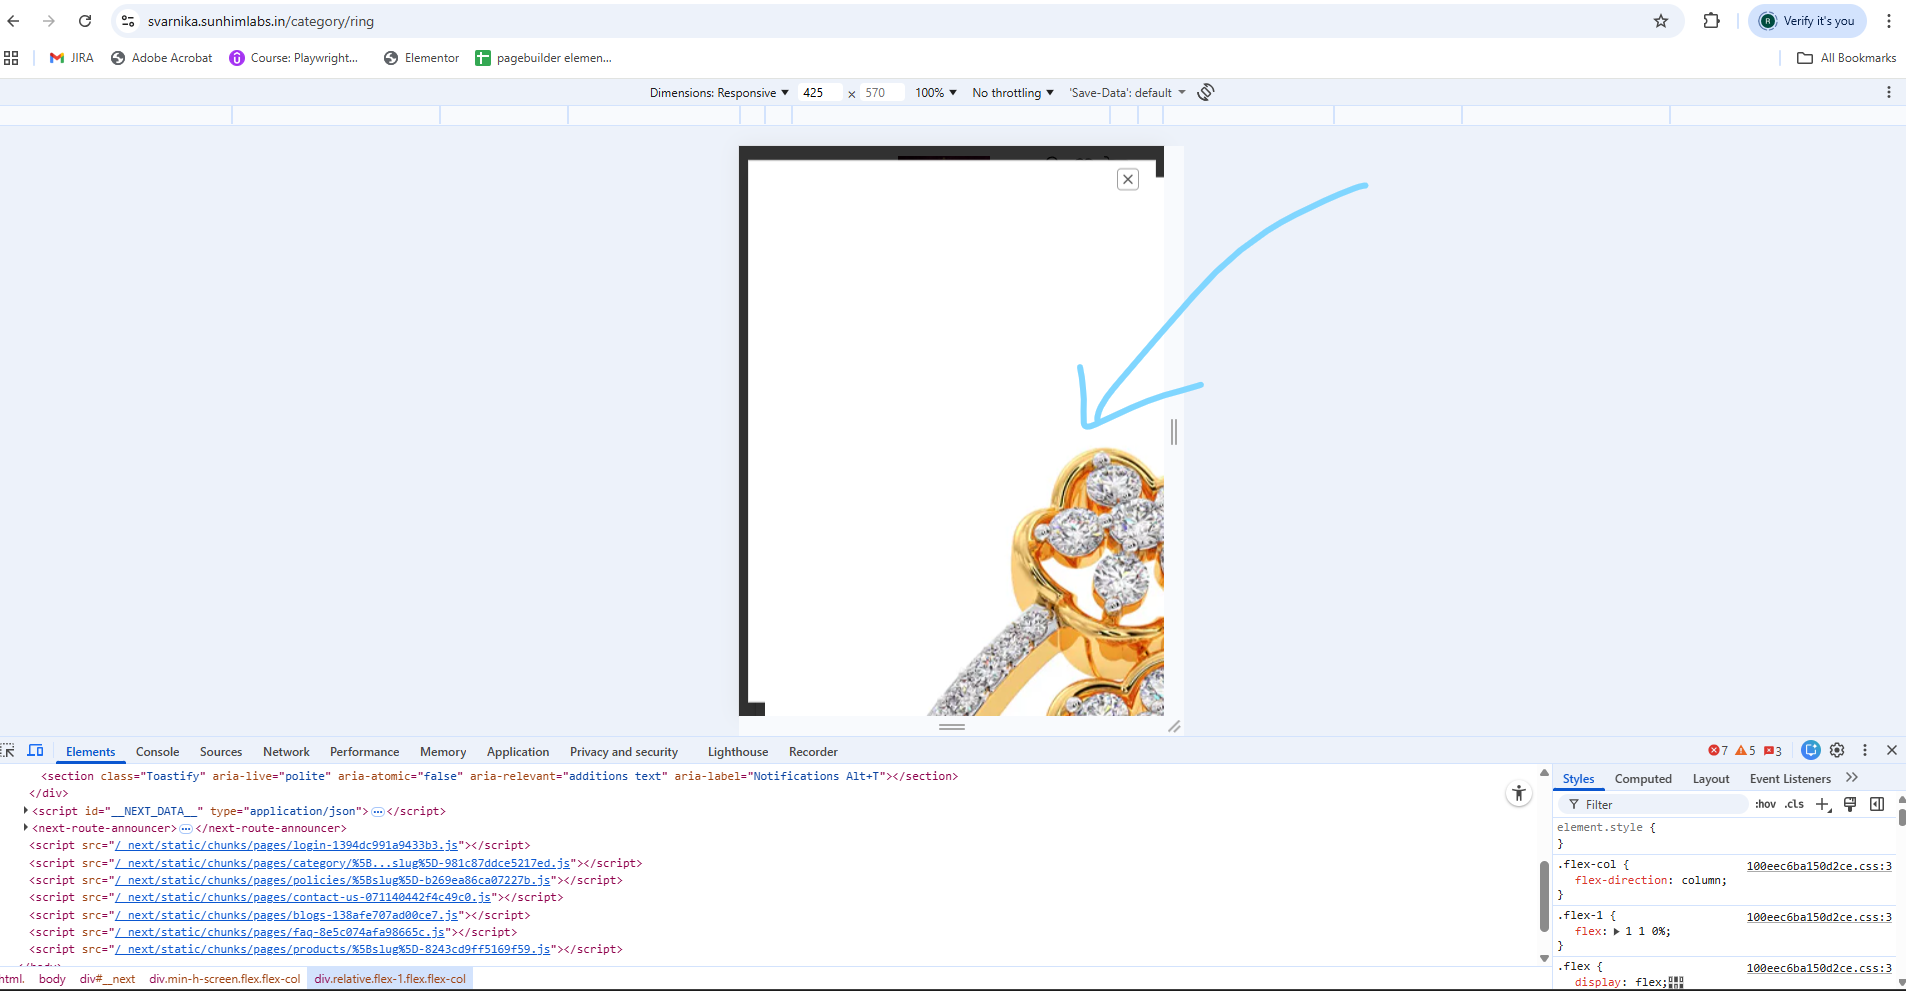
Task: Expand the next-route-announcer node
Action: click(25, 828)
